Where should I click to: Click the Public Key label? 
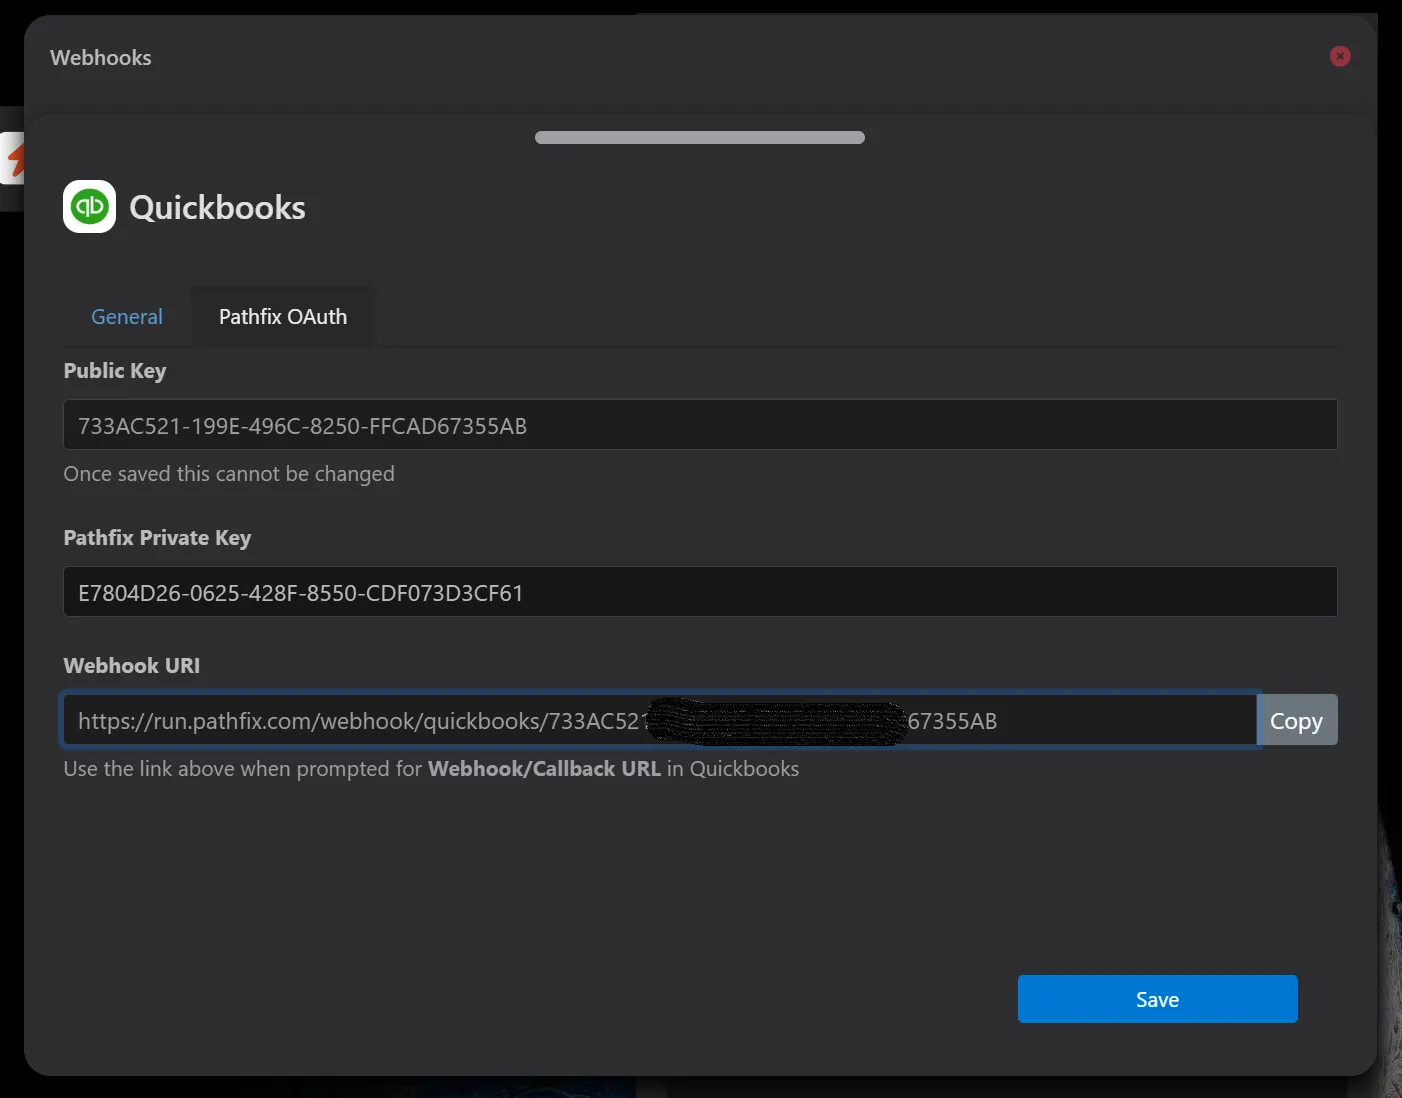coord(115,371)
